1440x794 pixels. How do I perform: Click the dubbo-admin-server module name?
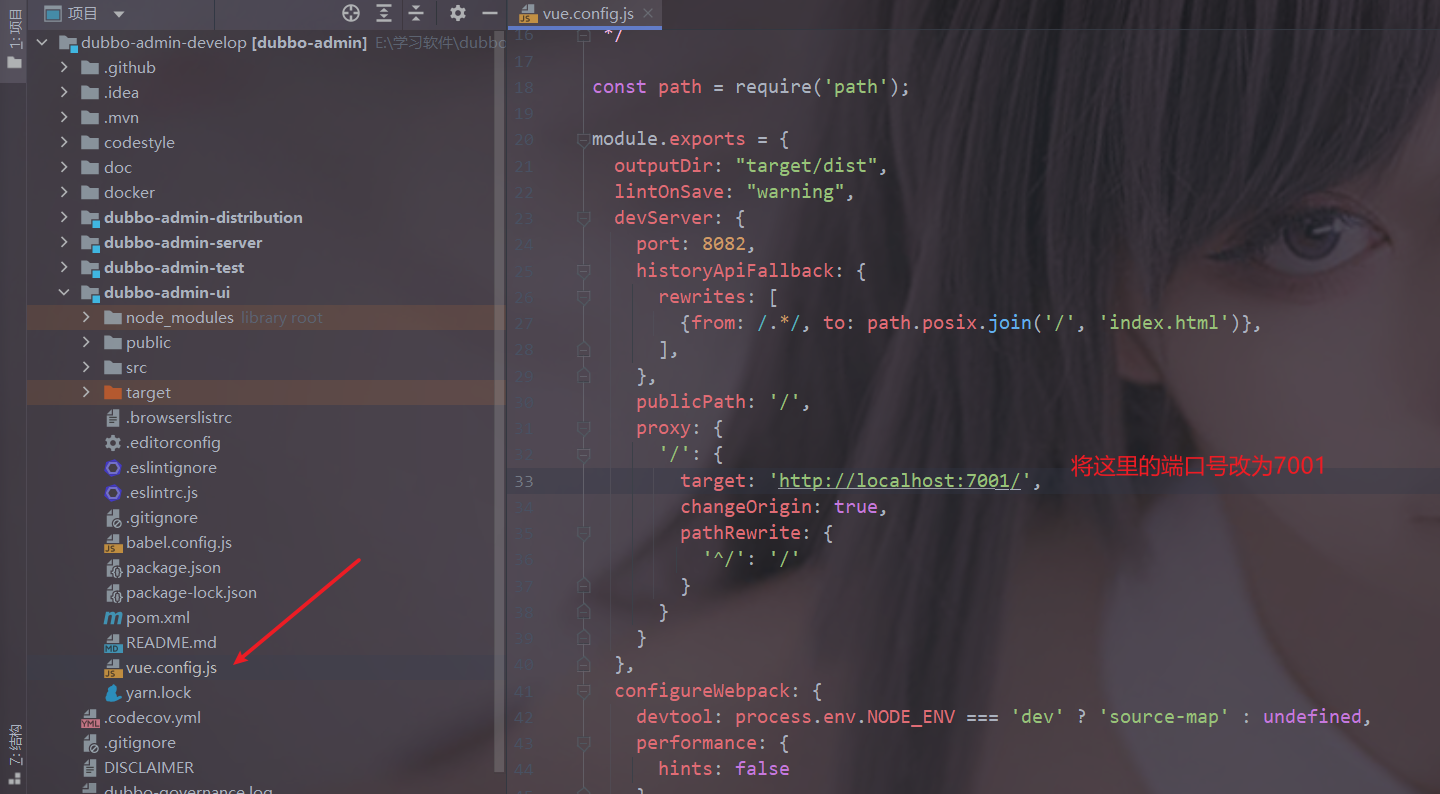[x=183, y=243]
